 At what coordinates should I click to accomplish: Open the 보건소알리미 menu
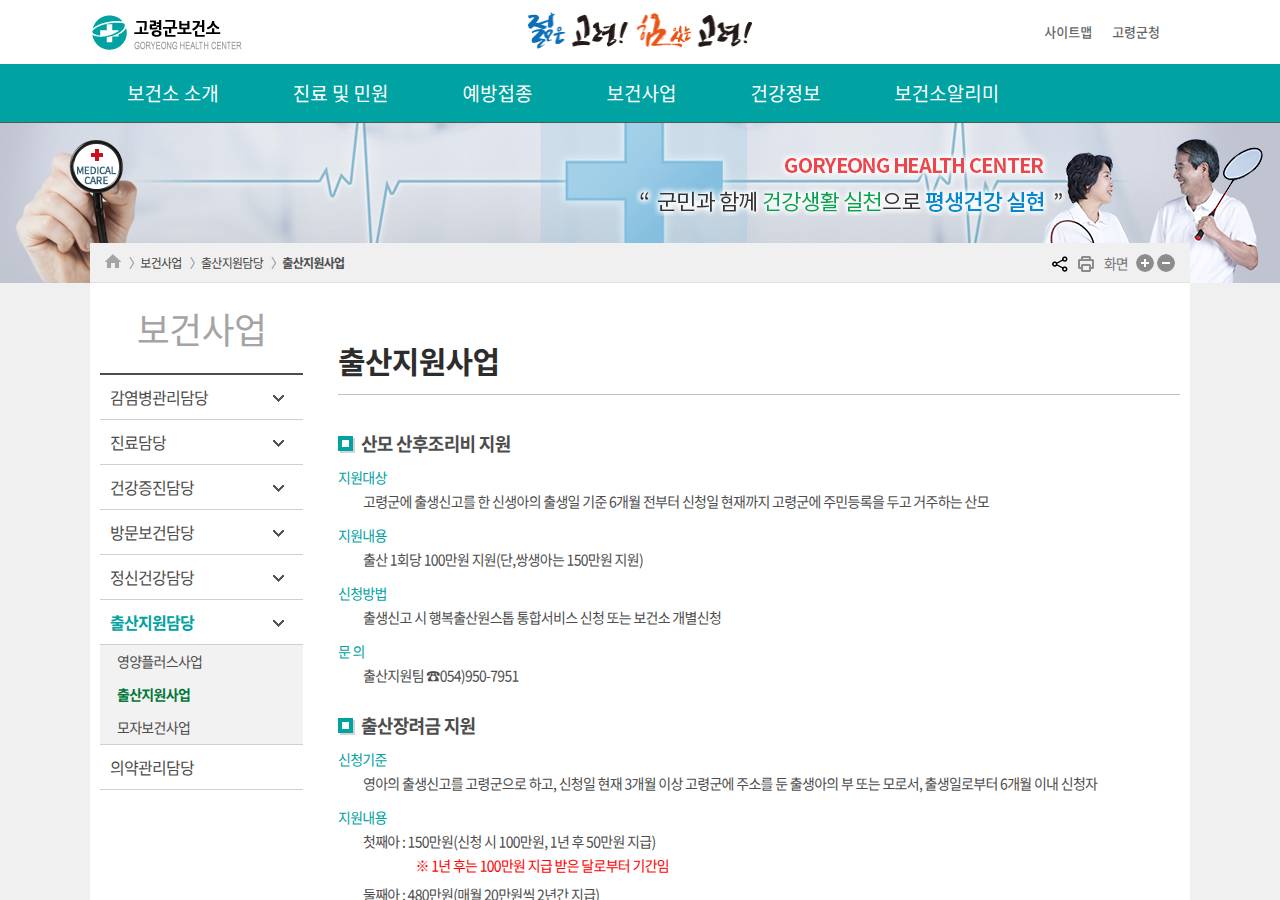click(x=946, y=93)
